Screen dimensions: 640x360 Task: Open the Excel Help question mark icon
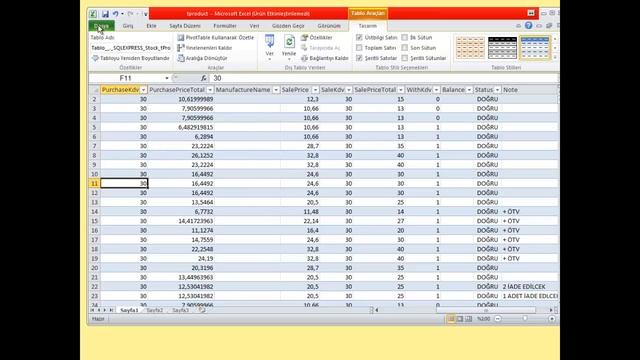point(529,26)
